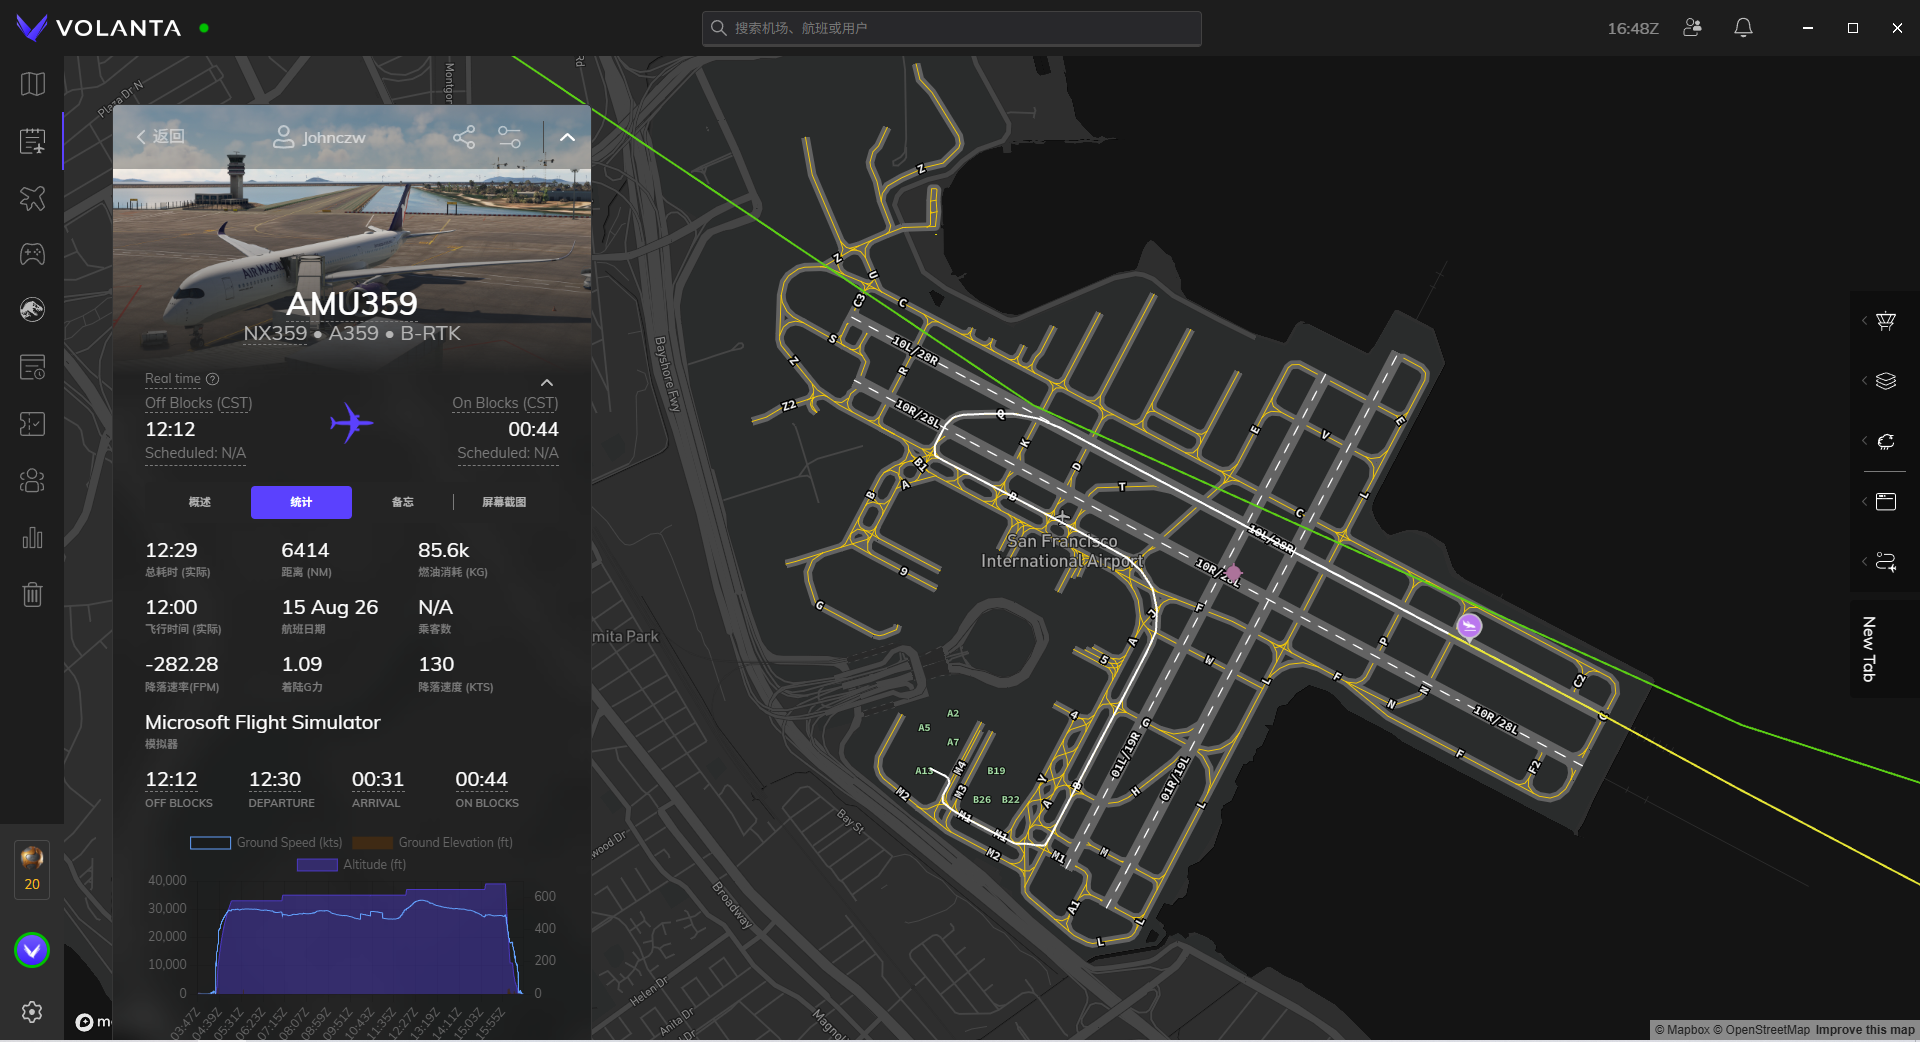Share this flight with the share icon
Viewport: 1920px width, 1042px height.
[x=464, y=137]
